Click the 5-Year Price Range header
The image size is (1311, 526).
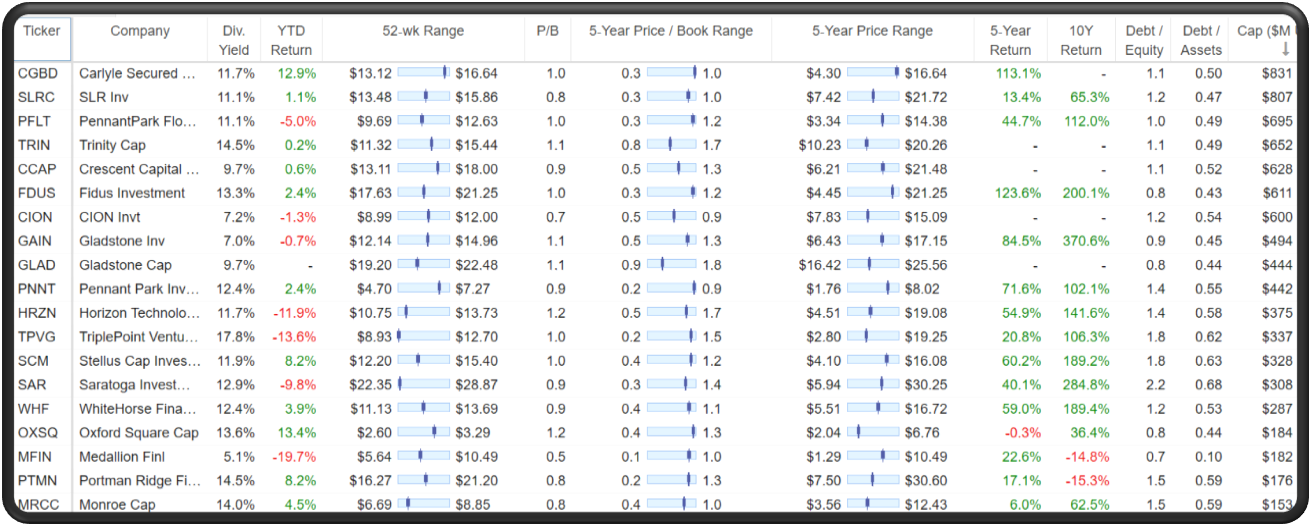click(x=872, y=31)
